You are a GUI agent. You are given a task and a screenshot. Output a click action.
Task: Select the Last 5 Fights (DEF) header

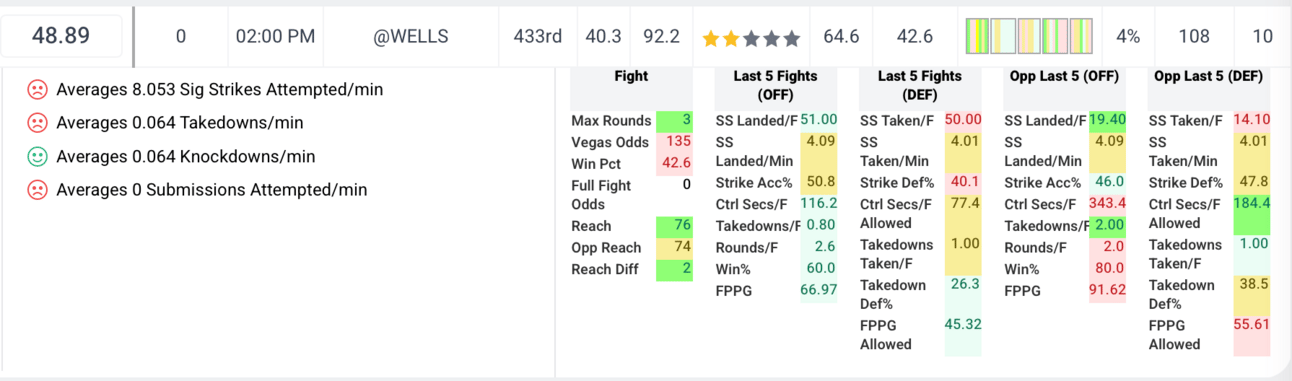tap(920, 85)
